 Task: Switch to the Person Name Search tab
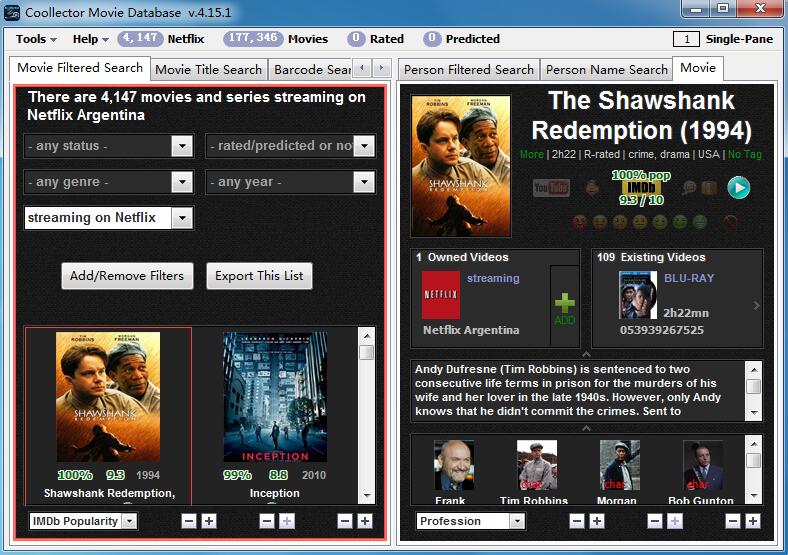pyautogui.click(x=606, y=69)
